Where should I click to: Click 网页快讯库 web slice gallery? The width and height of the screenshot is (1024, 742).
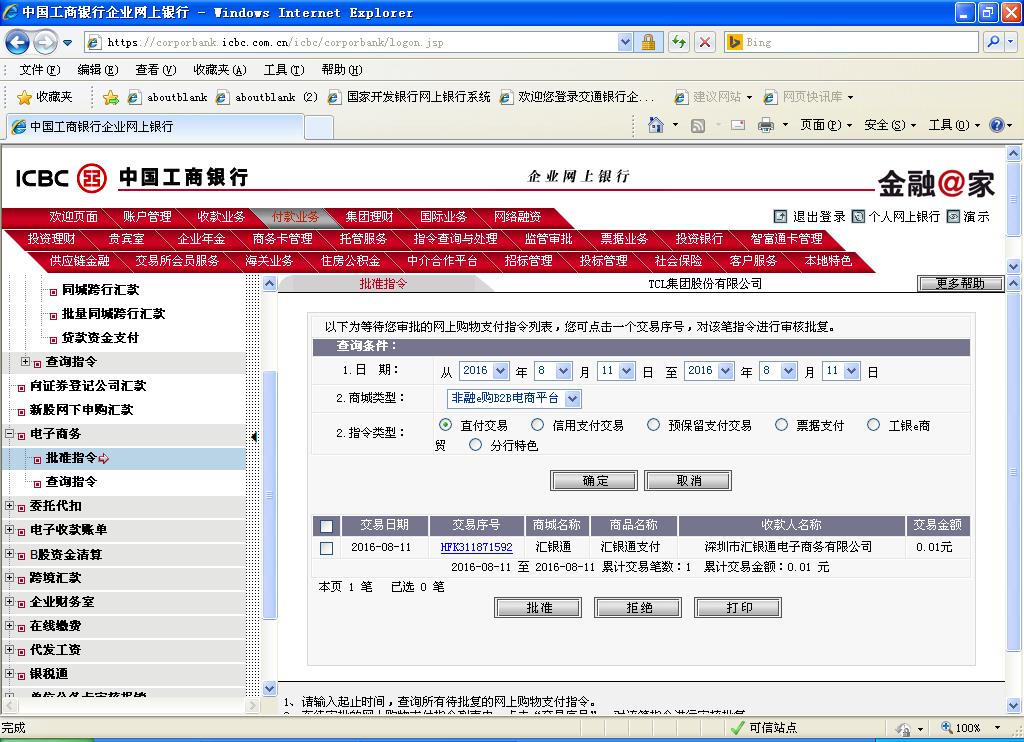[x=808, y=97]
